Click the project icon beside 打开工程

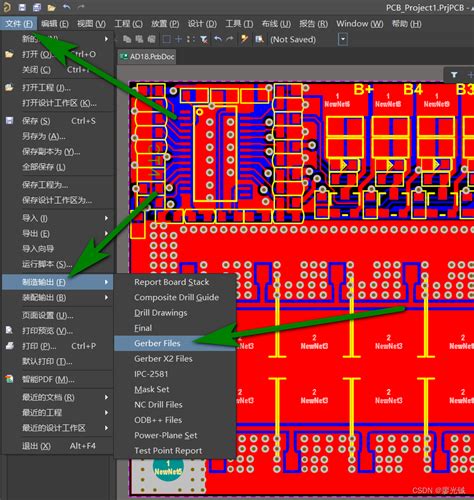(9, 88)
